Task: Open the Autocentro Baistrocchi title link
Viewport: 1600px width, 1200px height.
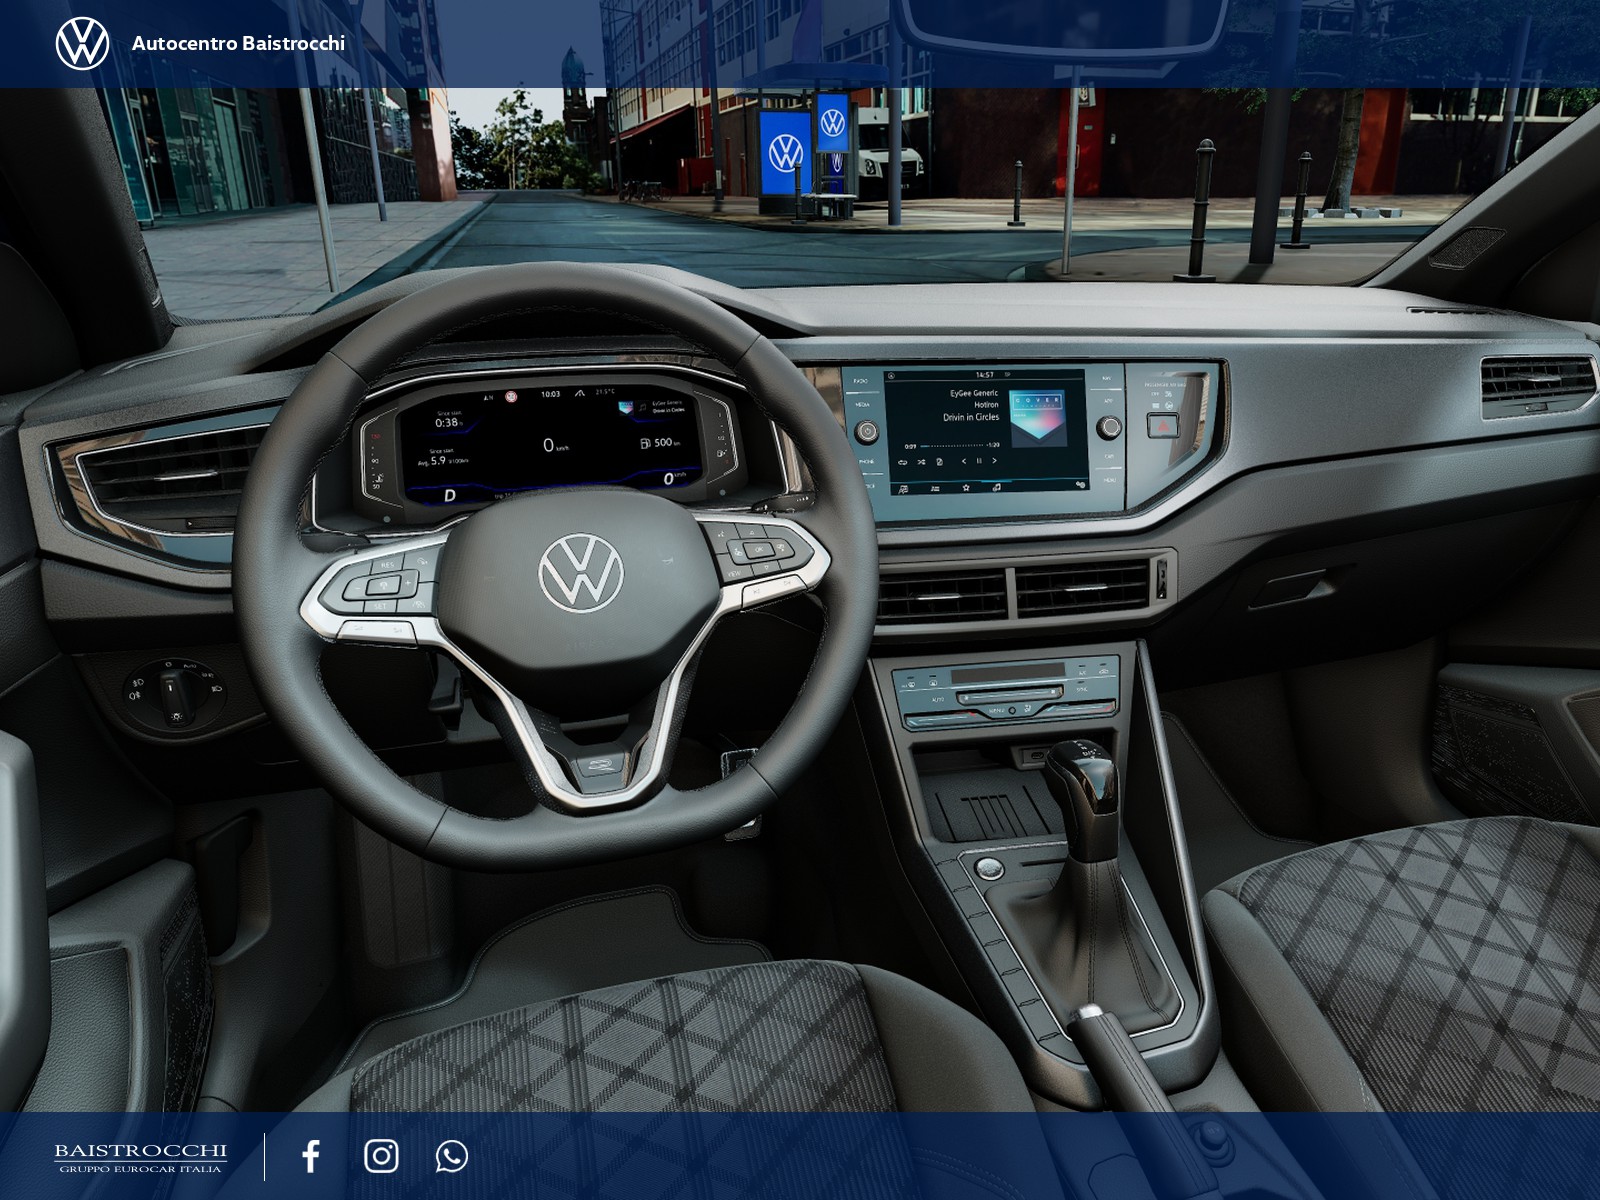Action: 238,43
